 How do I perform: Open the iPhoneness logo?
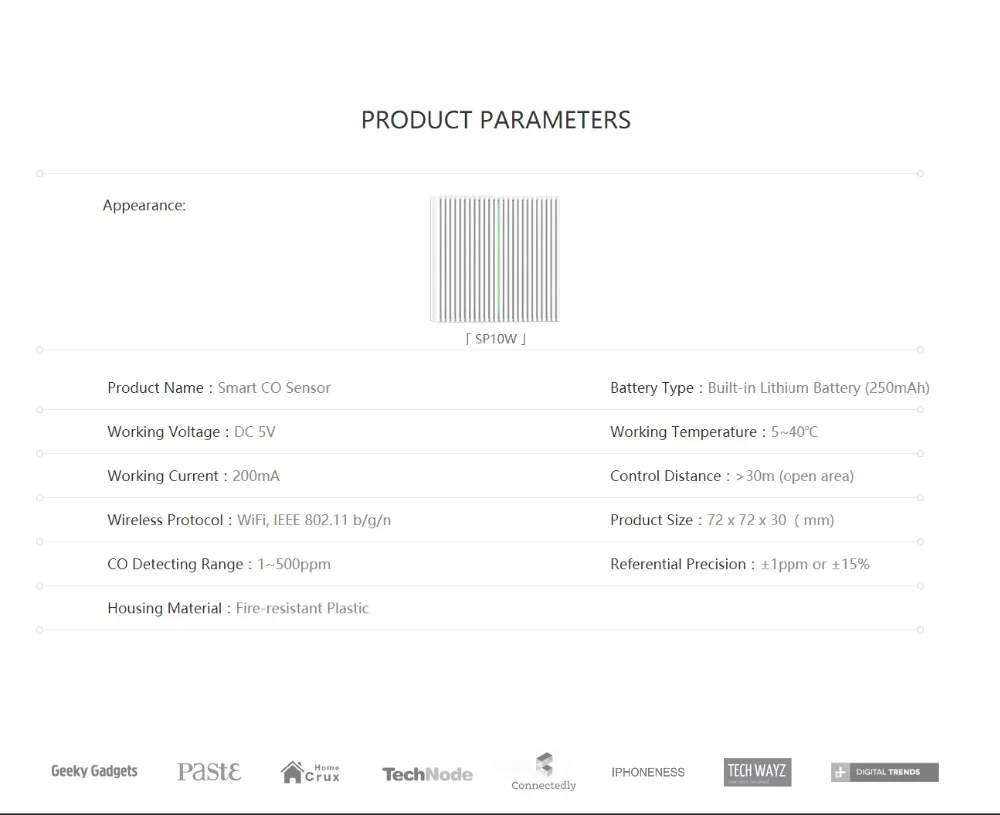coord(648,772)
